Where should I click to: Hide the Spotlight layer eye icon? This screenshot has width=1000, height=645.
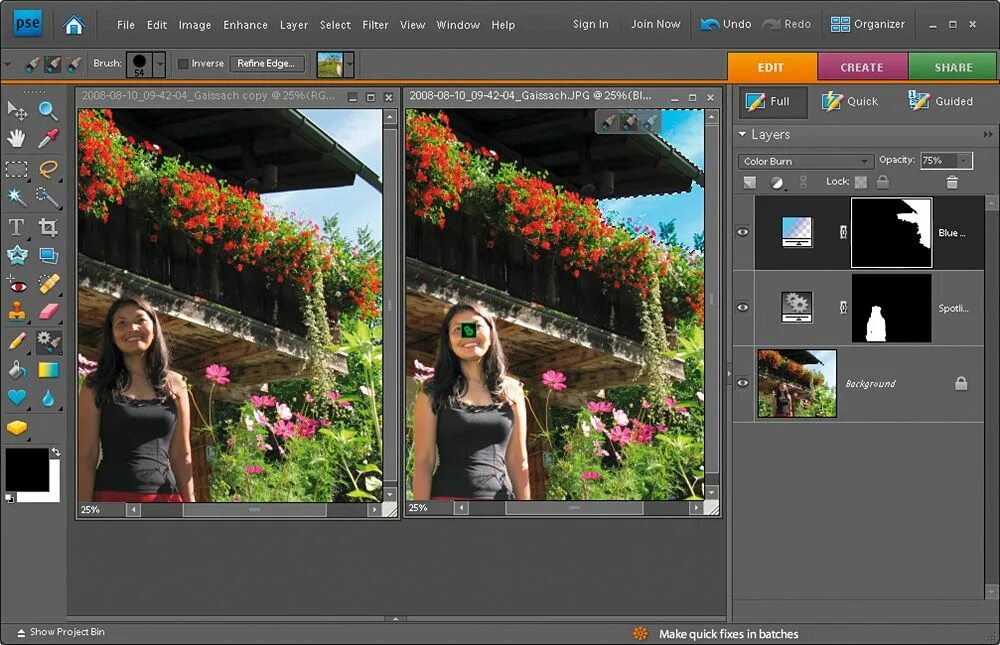[x=742, y=308]
